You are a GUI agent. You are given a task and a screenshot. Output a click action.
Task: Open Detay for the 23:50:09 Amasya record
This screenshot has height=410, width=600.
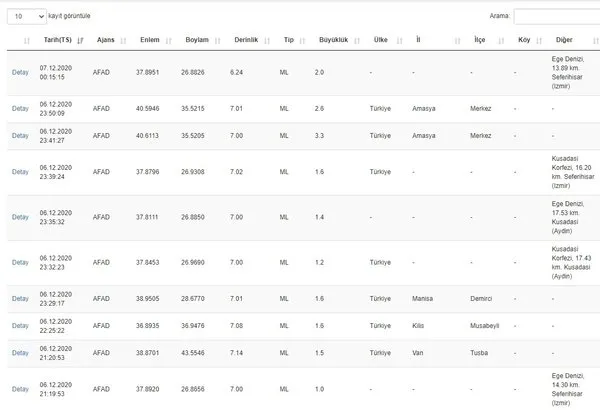point(20,108)
